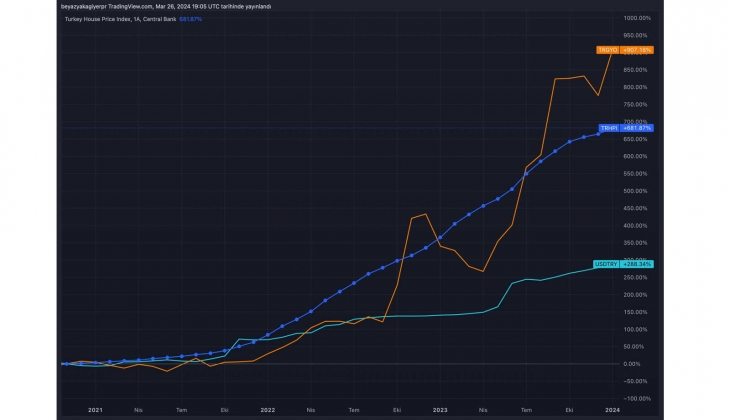Click the 250.00% price scale label

click(x=637, y=277)
